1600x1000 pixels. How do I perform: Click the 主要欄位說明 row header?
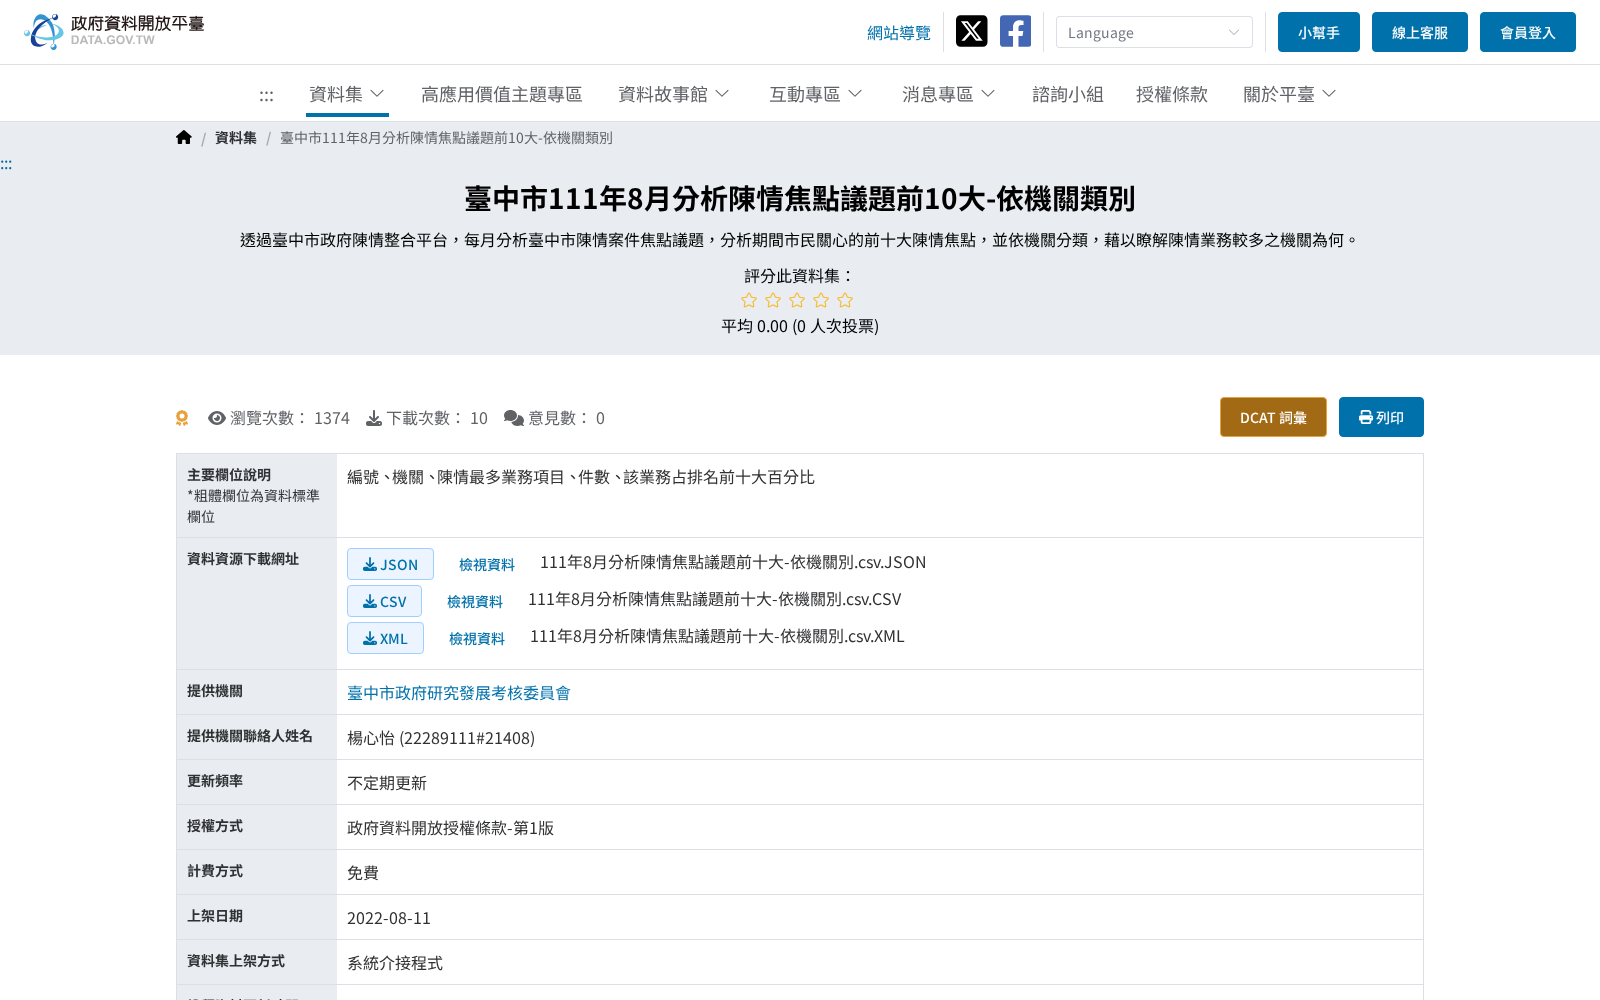pyautogui.click(x=257, y=496)
